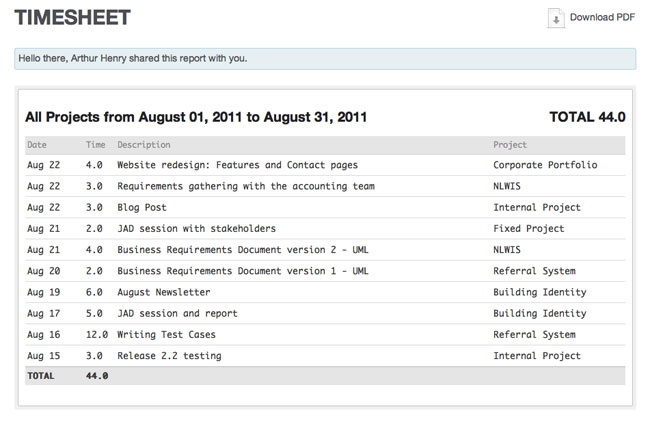This screenshot has width=650, height=422.
Task: Click the 6.0 time value
Action: pyautogui.click(x=94, y=292)
